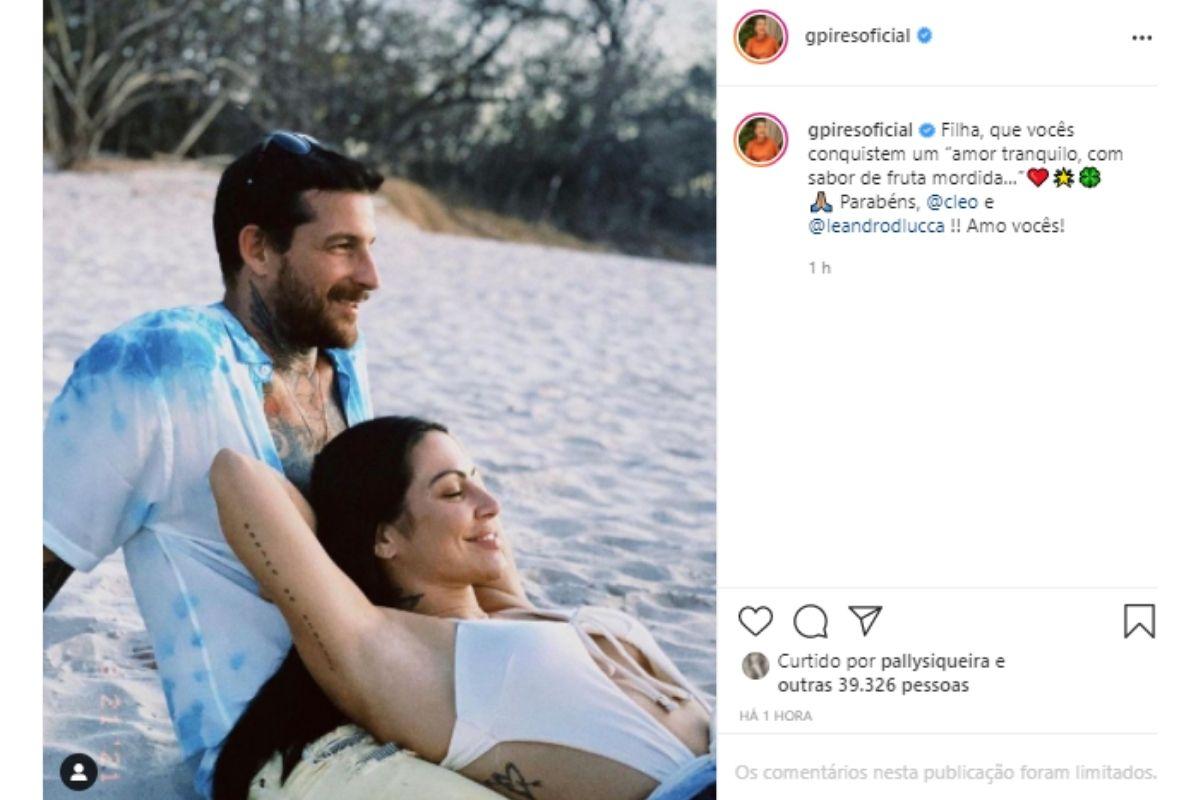
Task: Open gpiresoficial header username link
Action: 857,36
